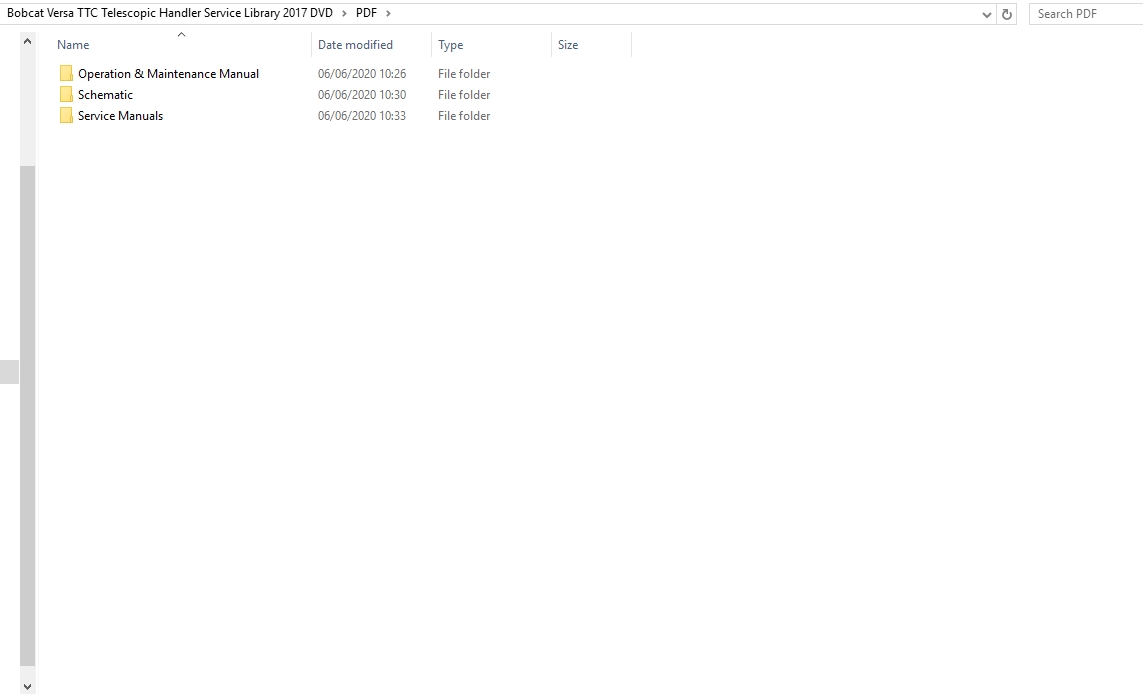The height and width of the screenshot is (694, 1143).
Task: Select the PDF breadcrumb segment
Action: point(366,13)
